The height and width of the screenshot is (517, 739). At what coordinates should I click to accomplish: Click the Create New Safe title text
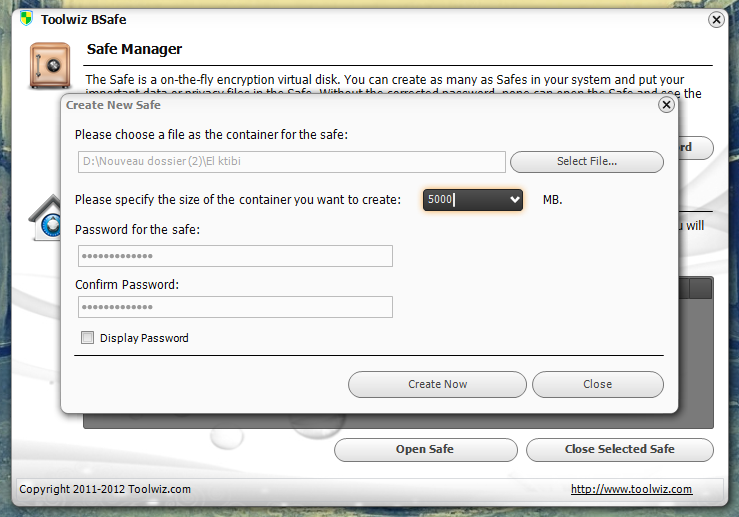pyautogui.click(x=113, y=105)
